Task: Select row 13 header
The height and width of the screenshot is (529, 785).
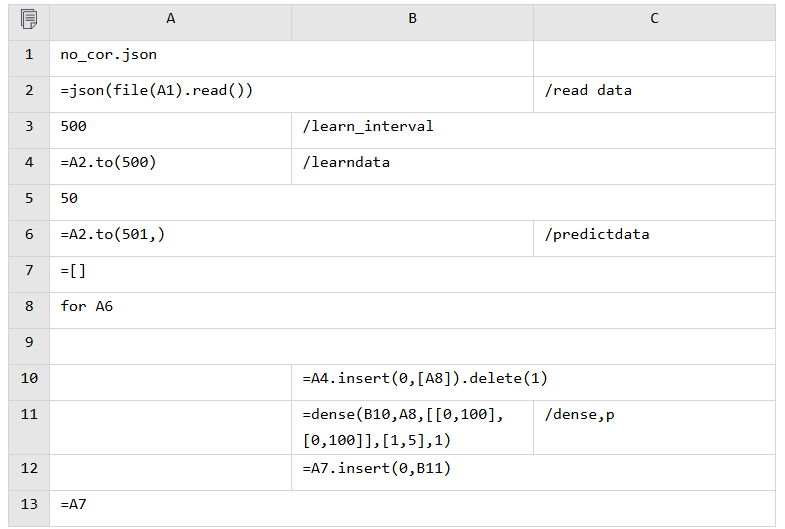Action: tap(29, 505)
